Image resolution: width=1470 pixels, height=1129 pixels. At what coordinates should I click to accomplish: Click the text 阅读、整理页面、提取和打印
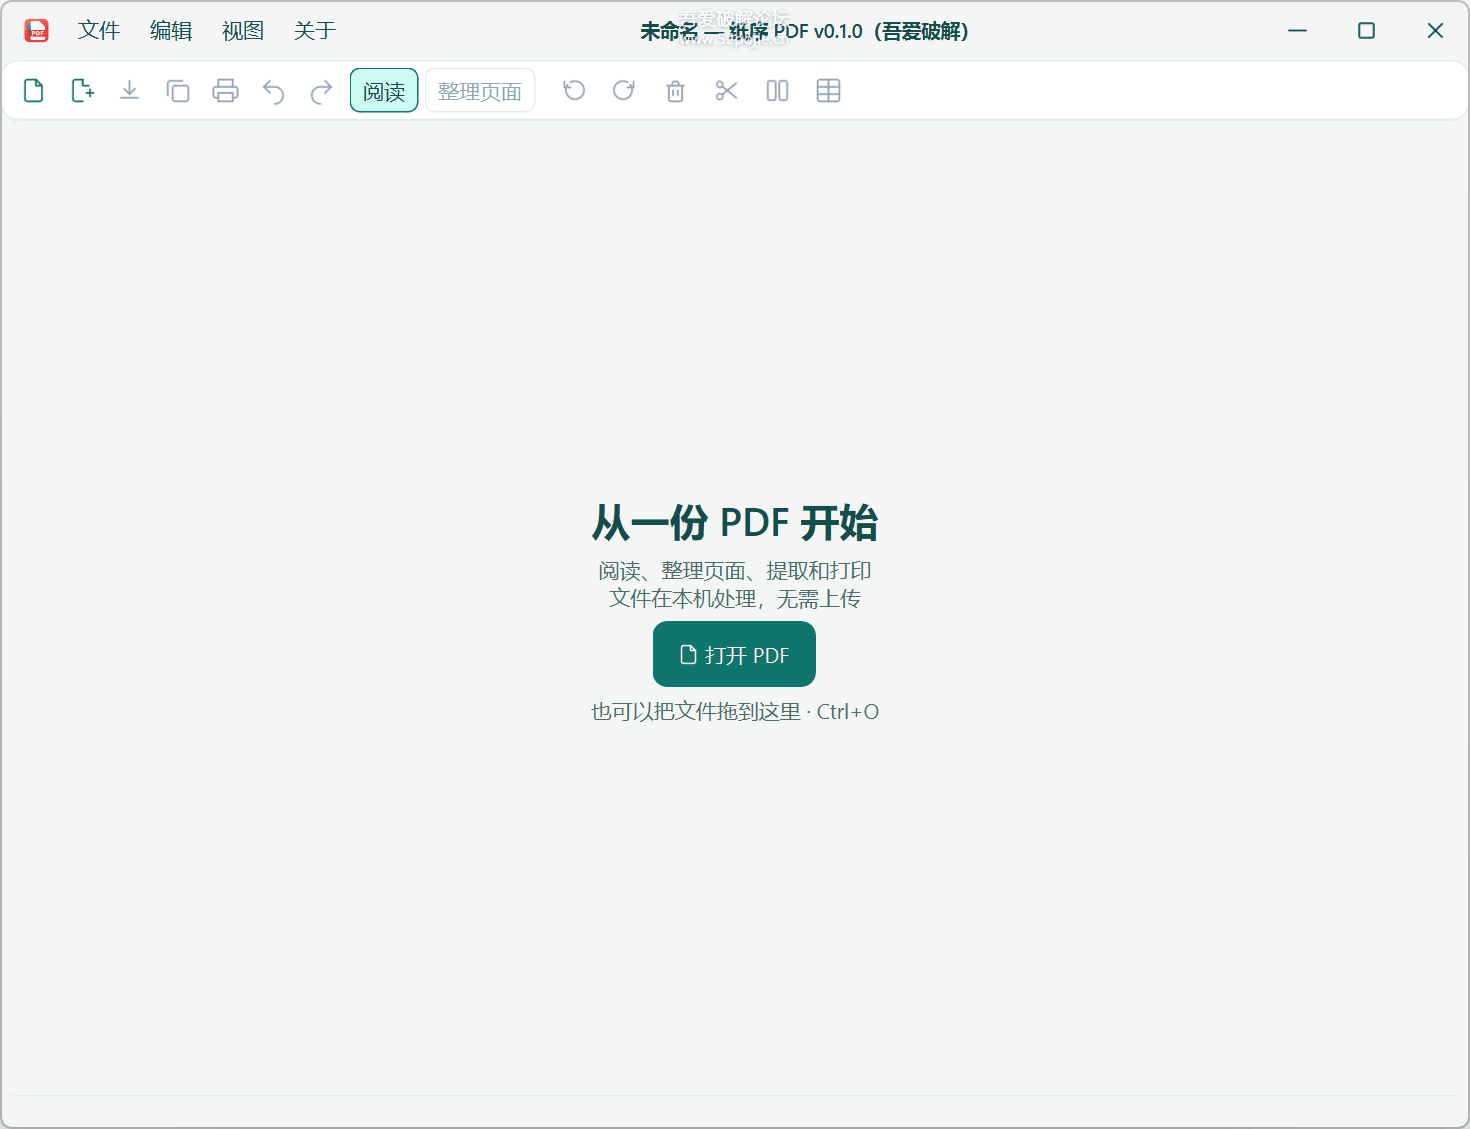tap(735, 571)
